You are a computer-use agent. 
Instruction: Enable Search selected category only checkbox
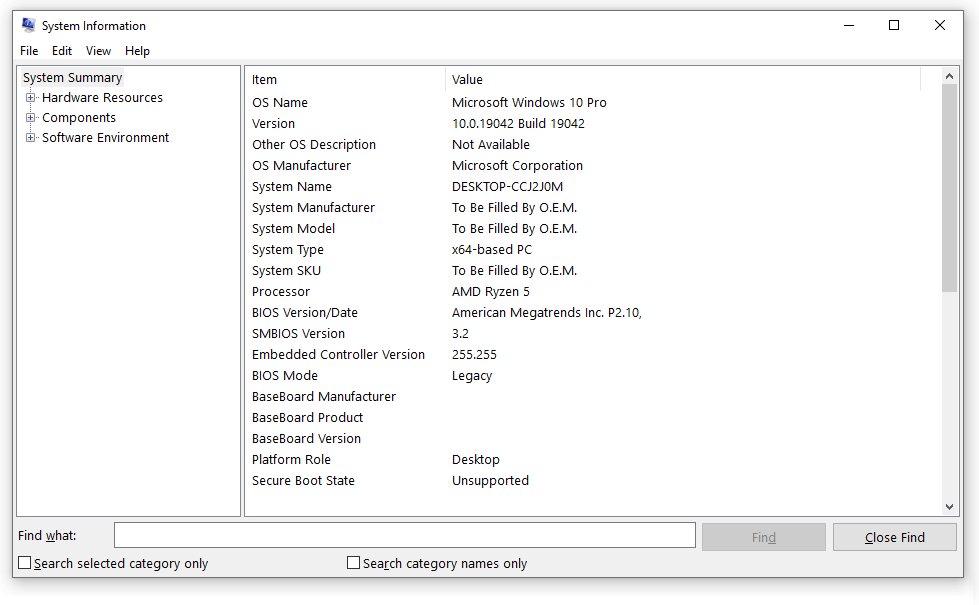[x=24, y=563]
